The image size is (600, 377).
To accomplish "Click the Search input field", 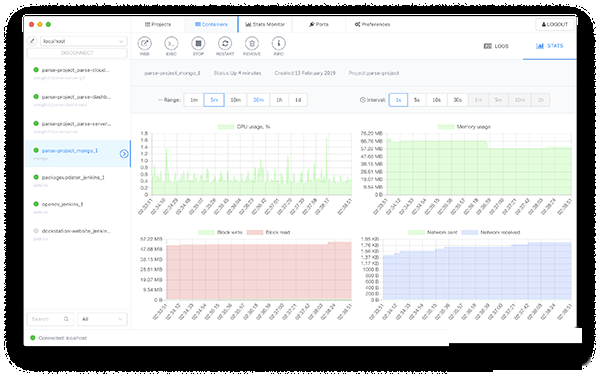I will coord(51,319).
